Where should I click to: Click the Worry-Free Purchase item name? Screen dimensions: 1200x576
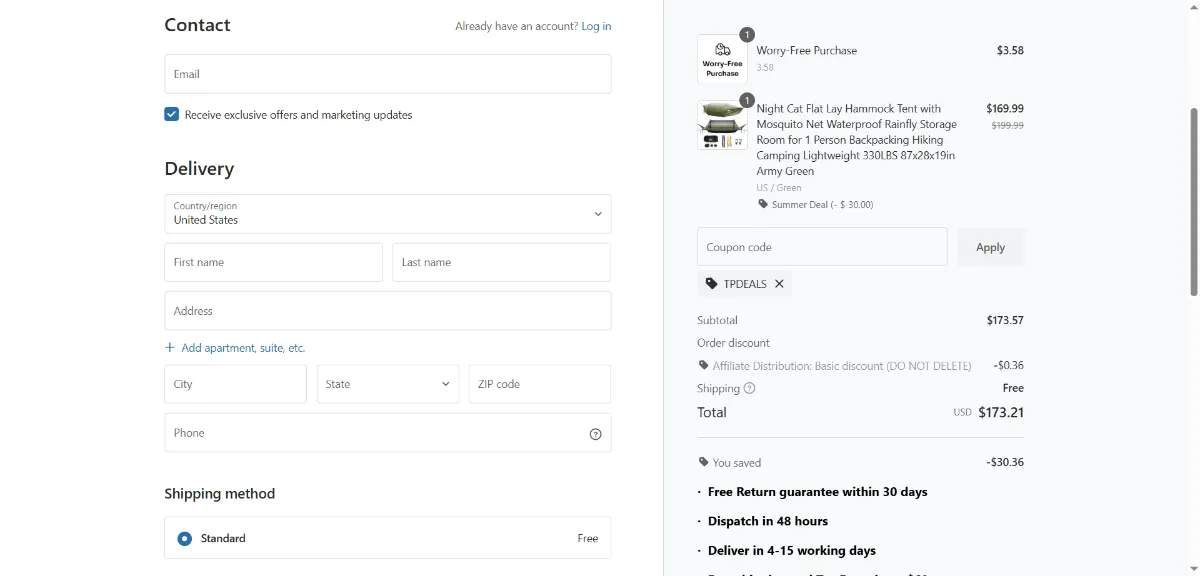click(807, 51)
